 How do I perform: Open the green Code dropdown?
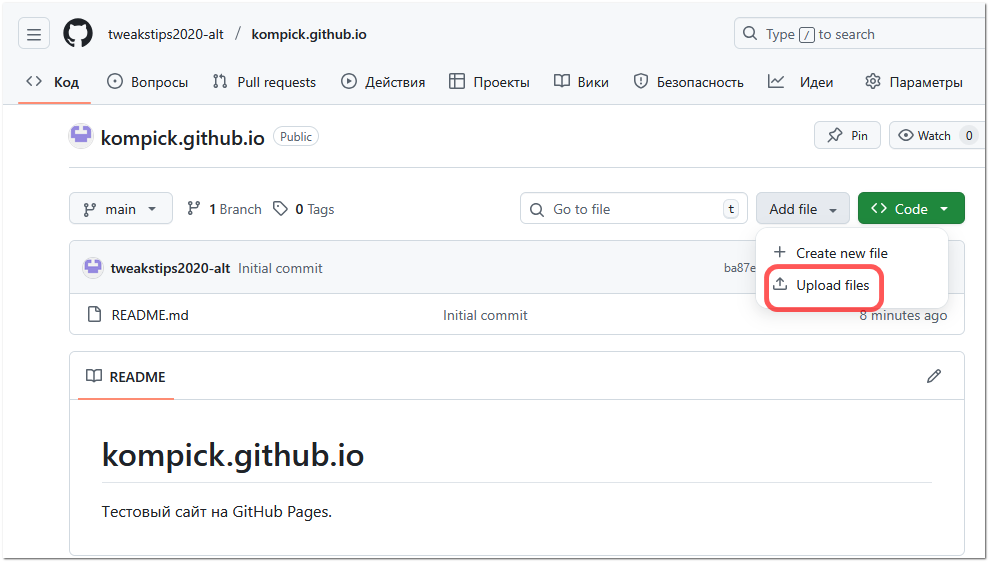(x=911, y=208)
